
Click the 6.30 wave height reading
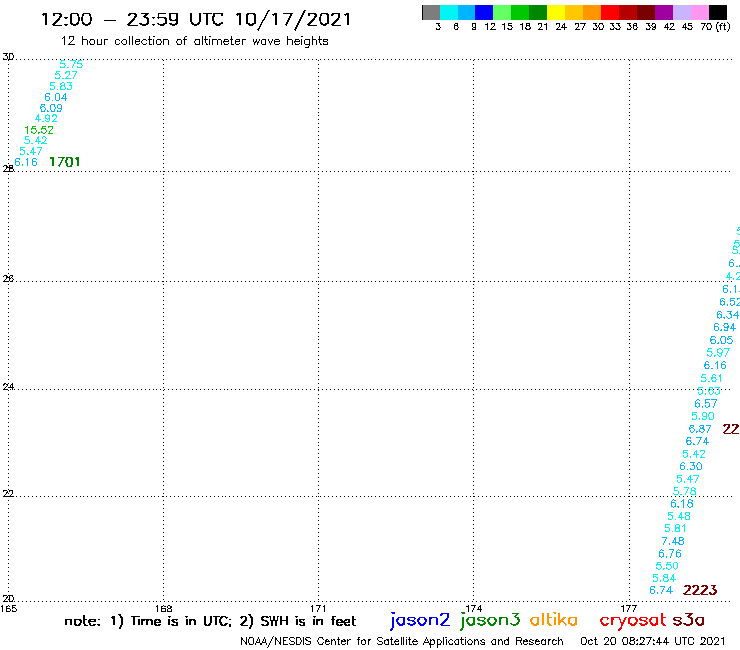coord(691,466)
